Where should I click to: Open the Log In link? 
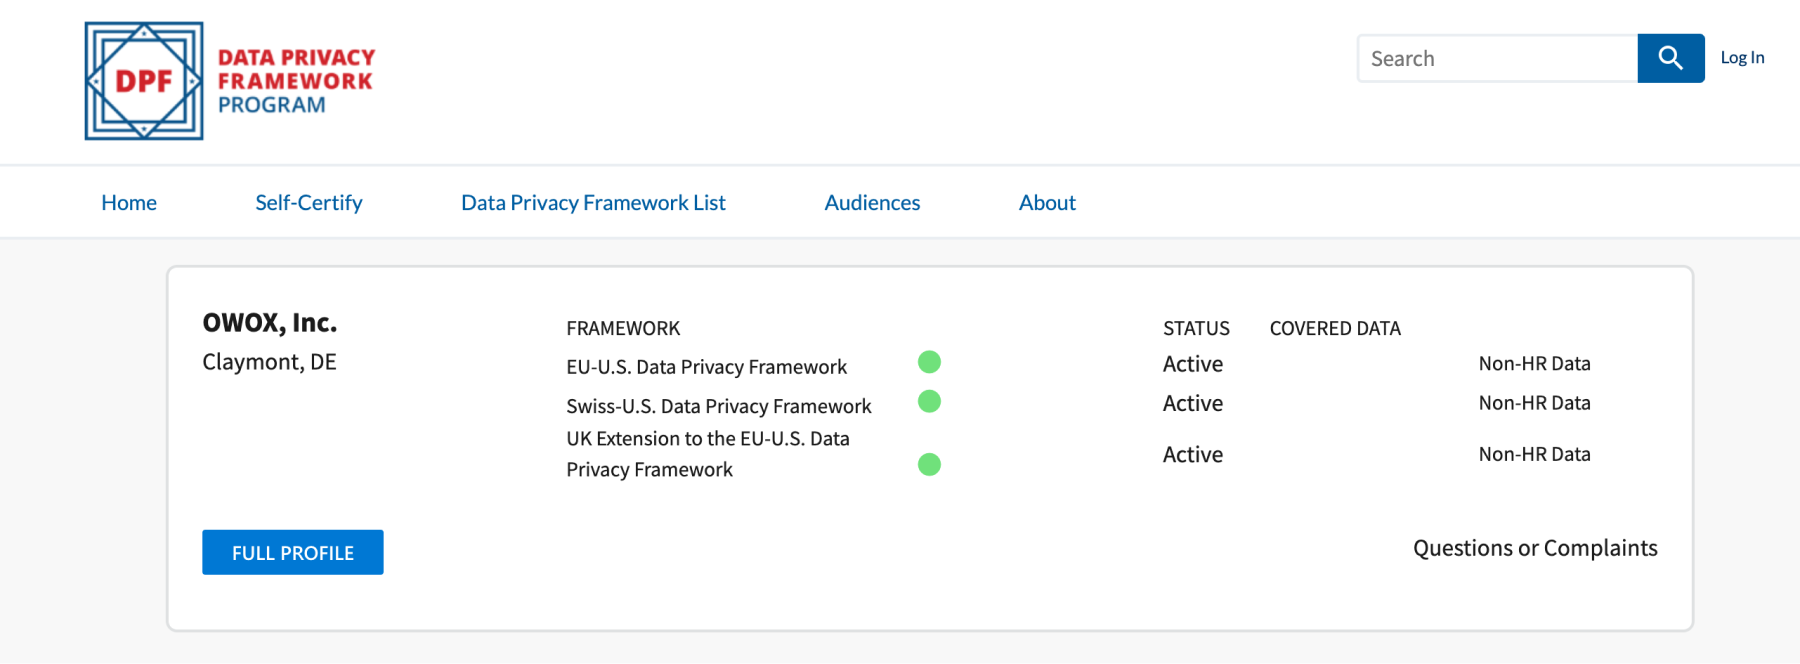[x=1742, y=58]
